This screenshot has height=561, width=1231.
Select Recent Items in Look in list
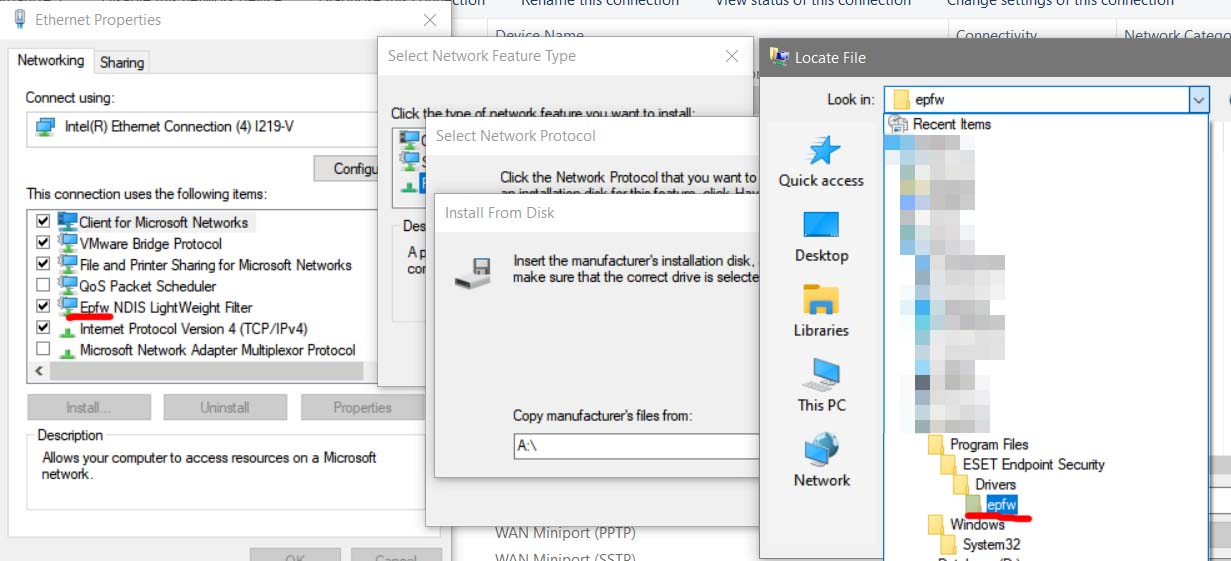[x=951, y=124]
